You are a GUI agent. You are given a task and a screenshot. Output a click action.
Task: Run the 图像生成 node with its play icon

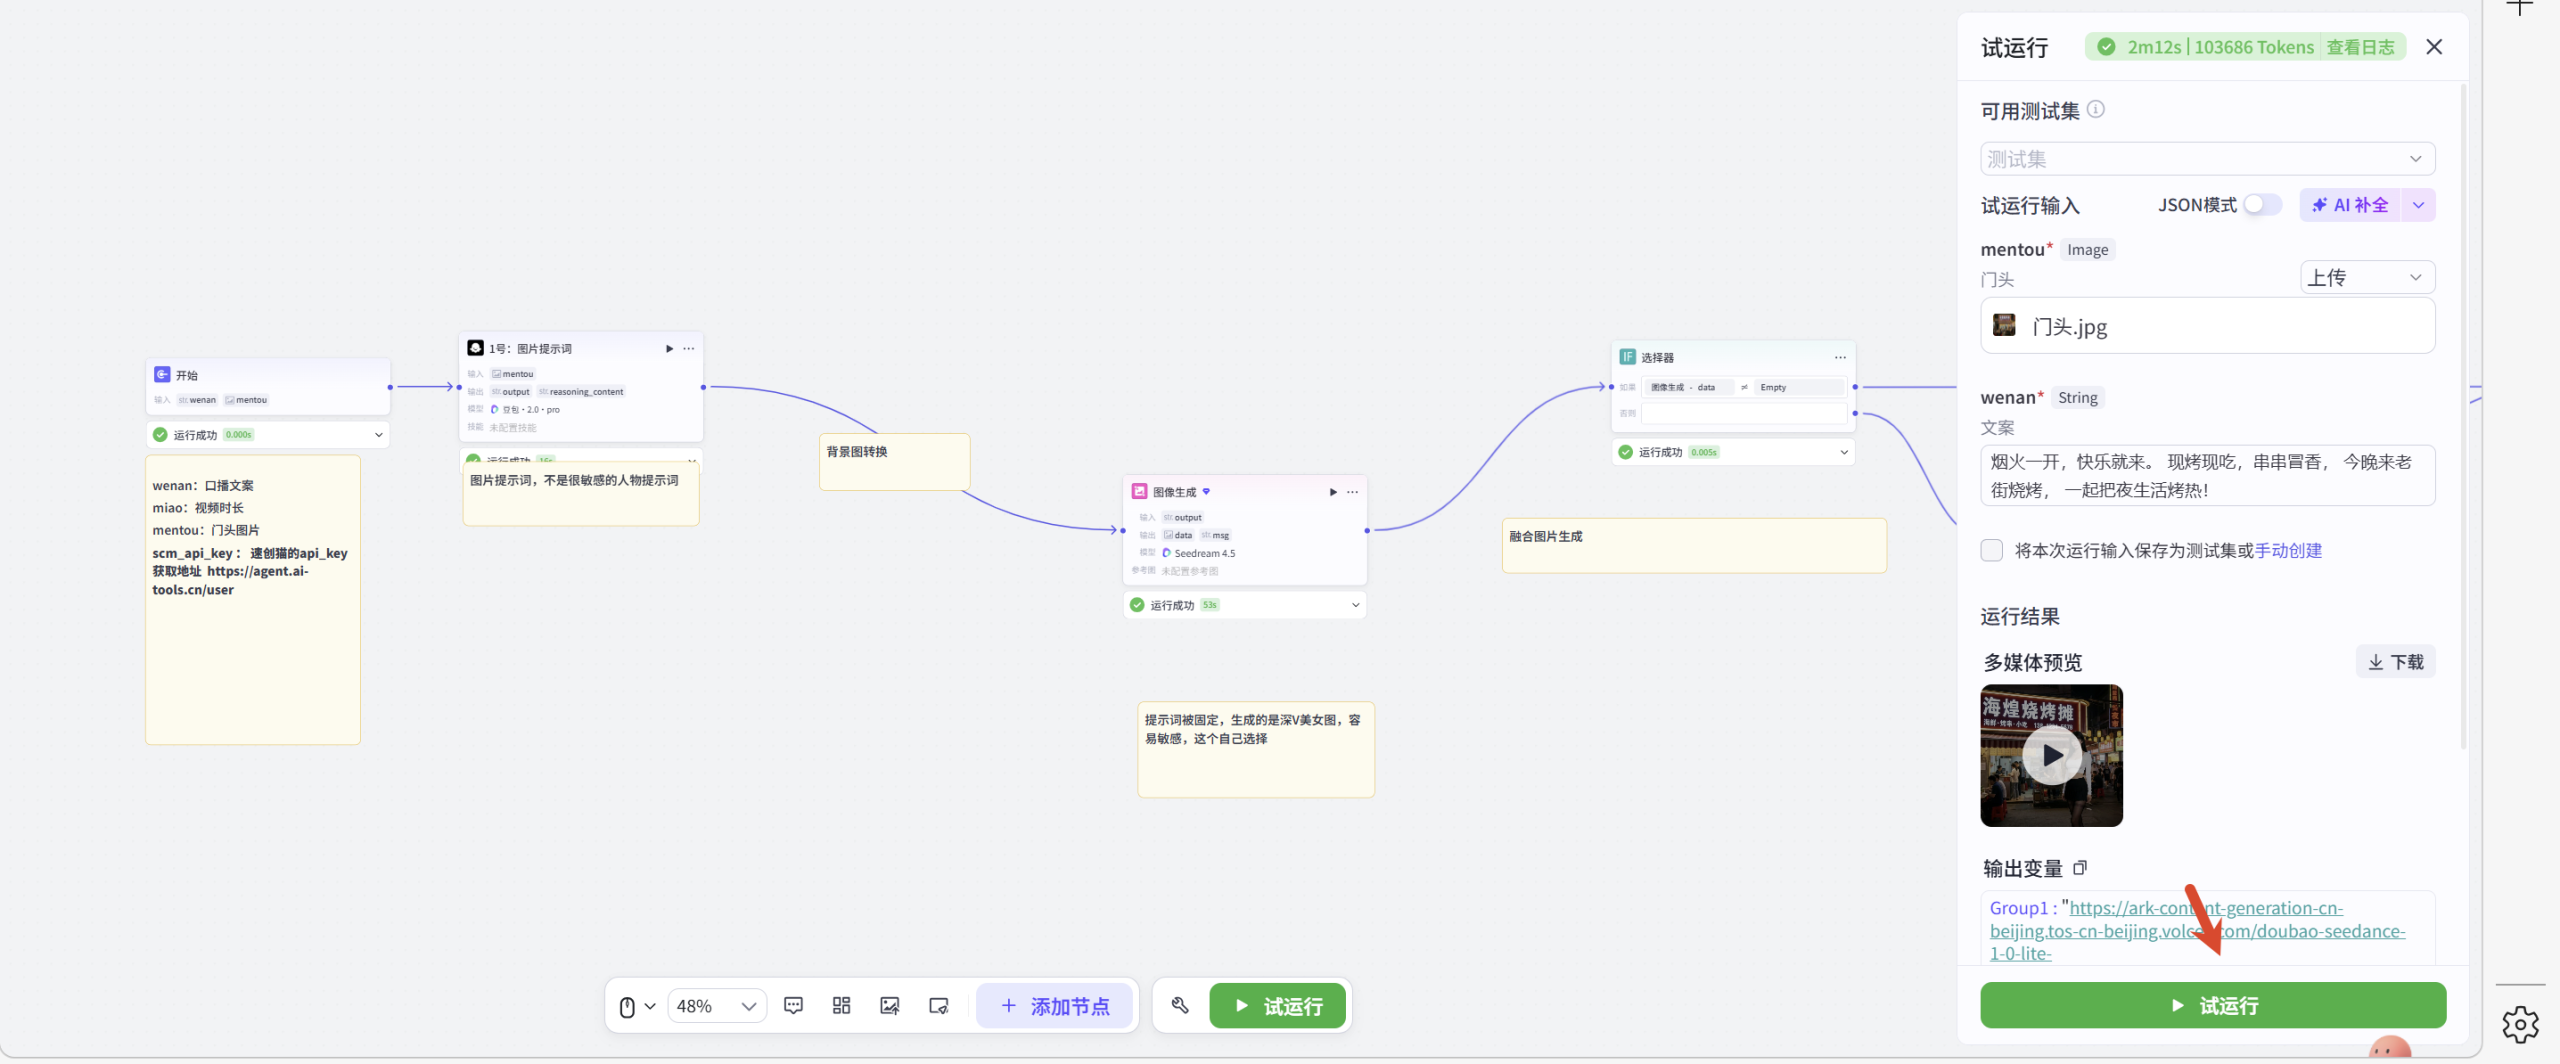pos(1332,492)
